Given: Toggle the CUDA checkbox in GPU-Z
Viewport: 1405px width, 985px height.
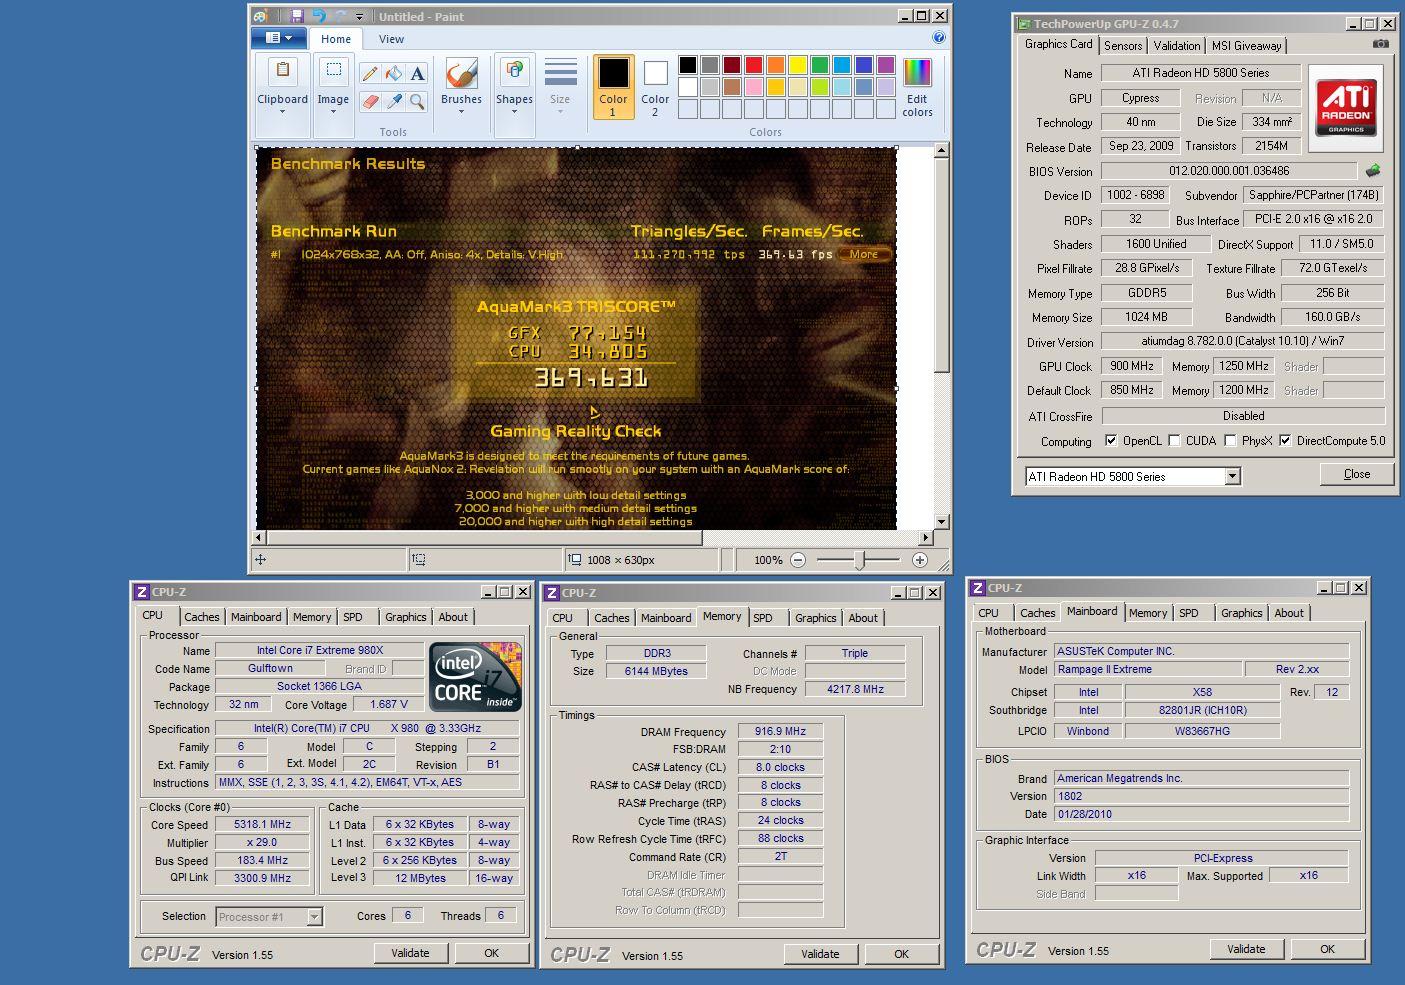Looking at the screenshot, I should point(1174,440).
